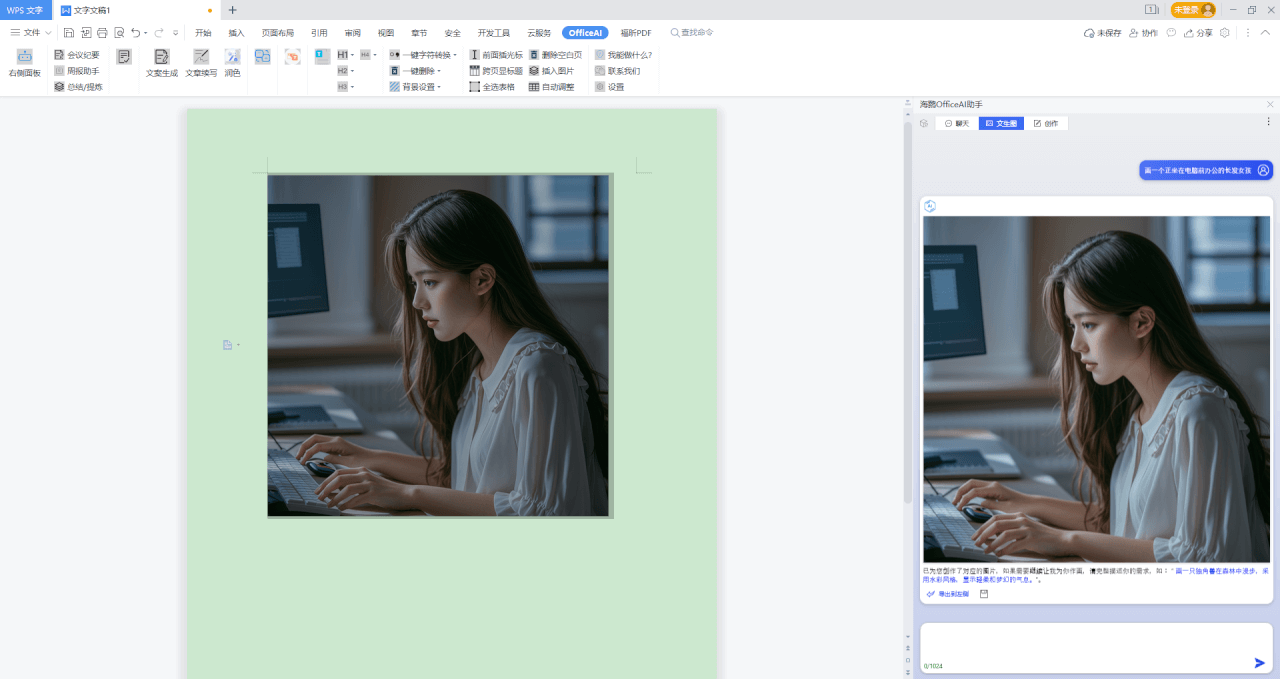Click the 全选表格 select all tables icon
Image resolution: width=1280 pixels, height=679 pixels.
tap(494, 86)
